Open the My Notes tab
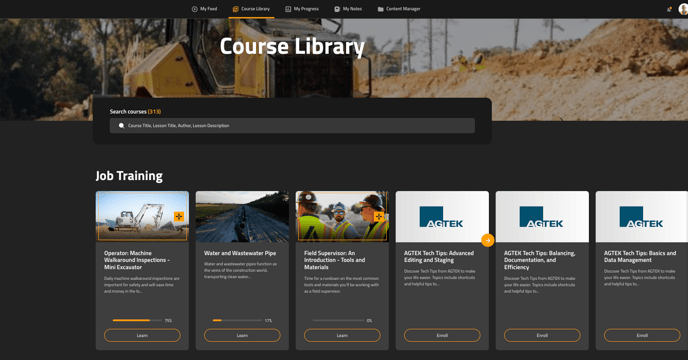Viewport: 688px width, 360px height. 348,9
